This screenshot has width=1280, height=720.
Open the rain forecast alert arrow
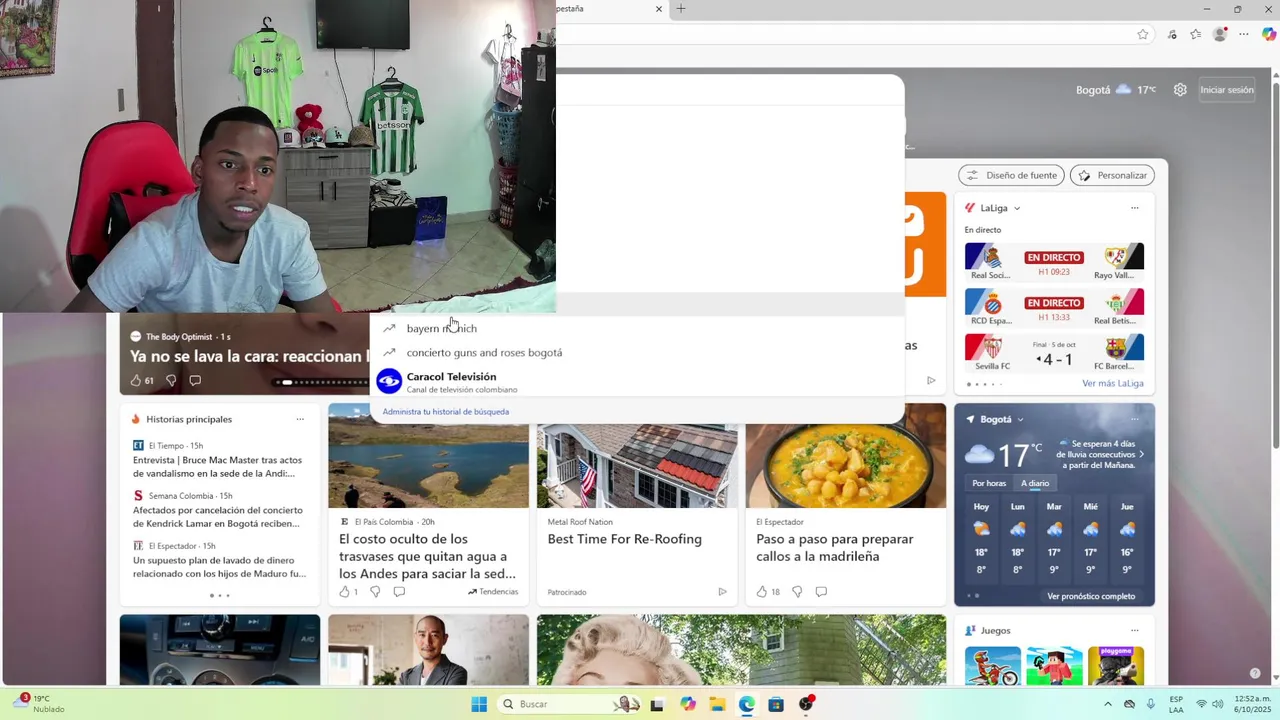click(1142, 454)
